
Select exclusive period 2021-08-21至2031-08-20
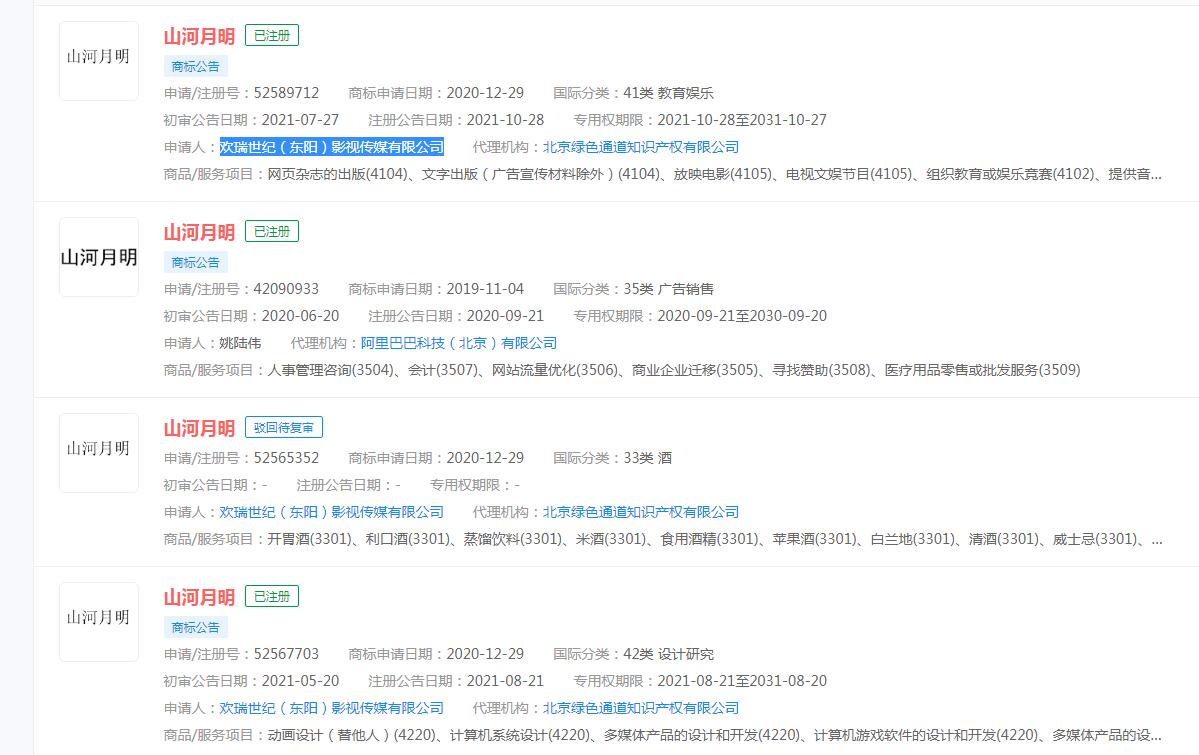742,681
